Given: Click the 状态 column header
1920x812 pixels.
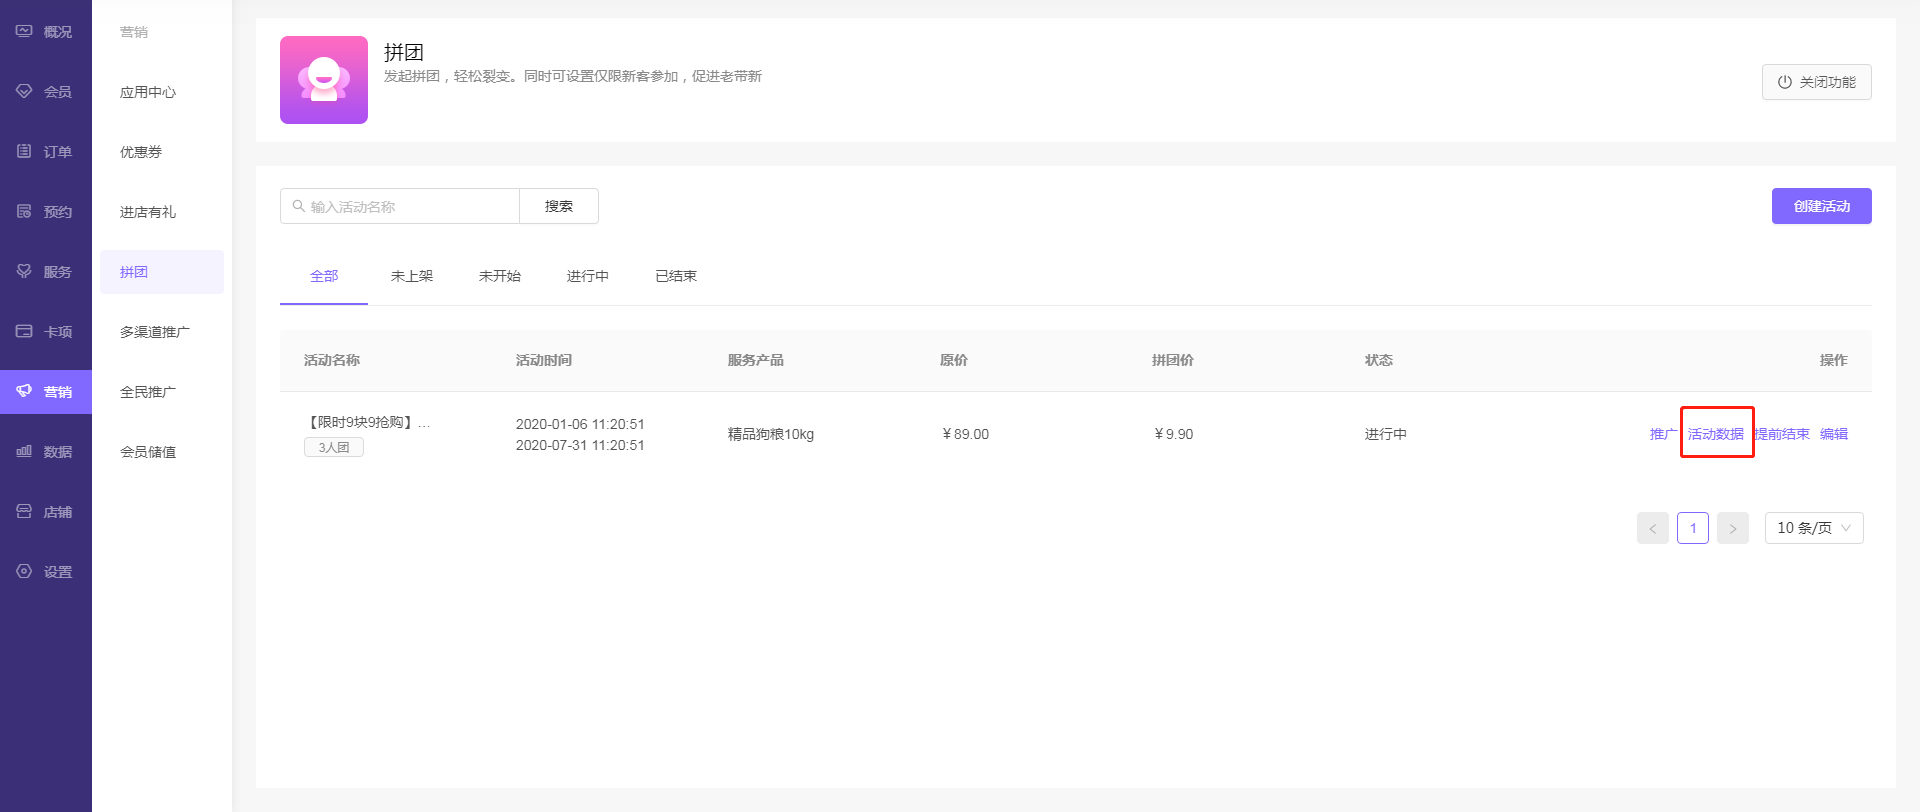Looking at the screenshot, I should [1379, 360].
